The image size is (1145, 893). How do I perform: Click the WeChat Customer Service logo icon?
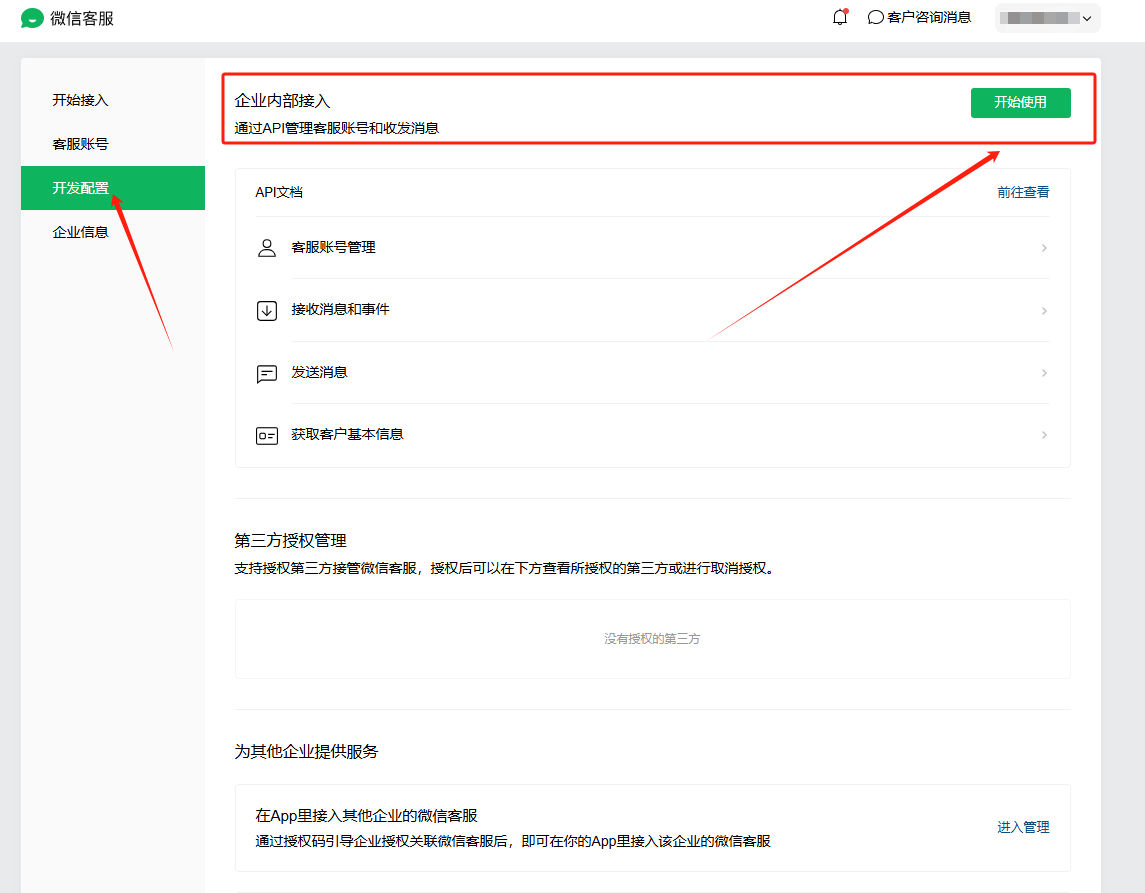(32, 18)
